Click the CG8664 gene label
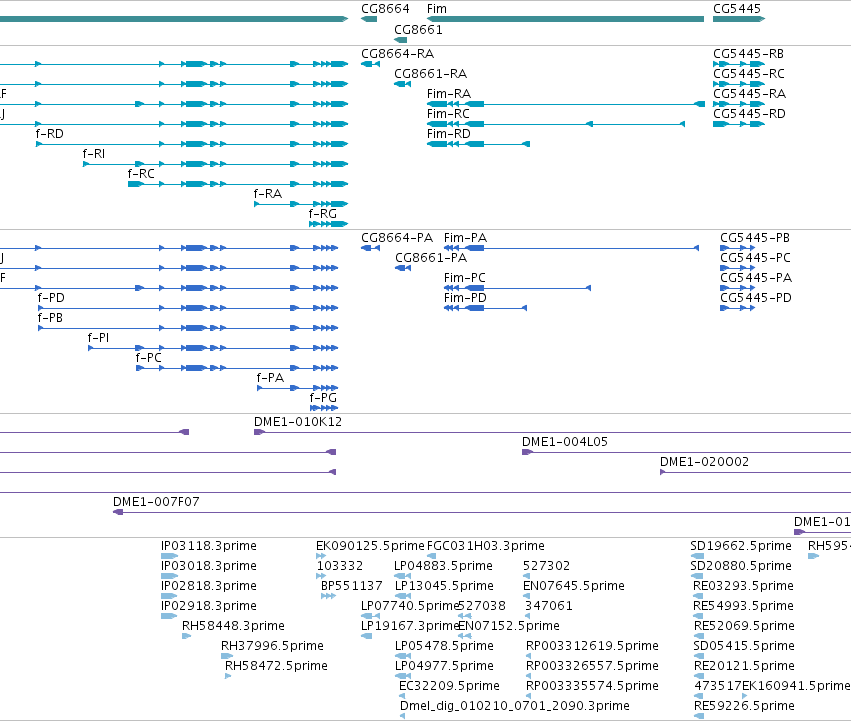Viewport: 851px width, 721px height. 385,9
